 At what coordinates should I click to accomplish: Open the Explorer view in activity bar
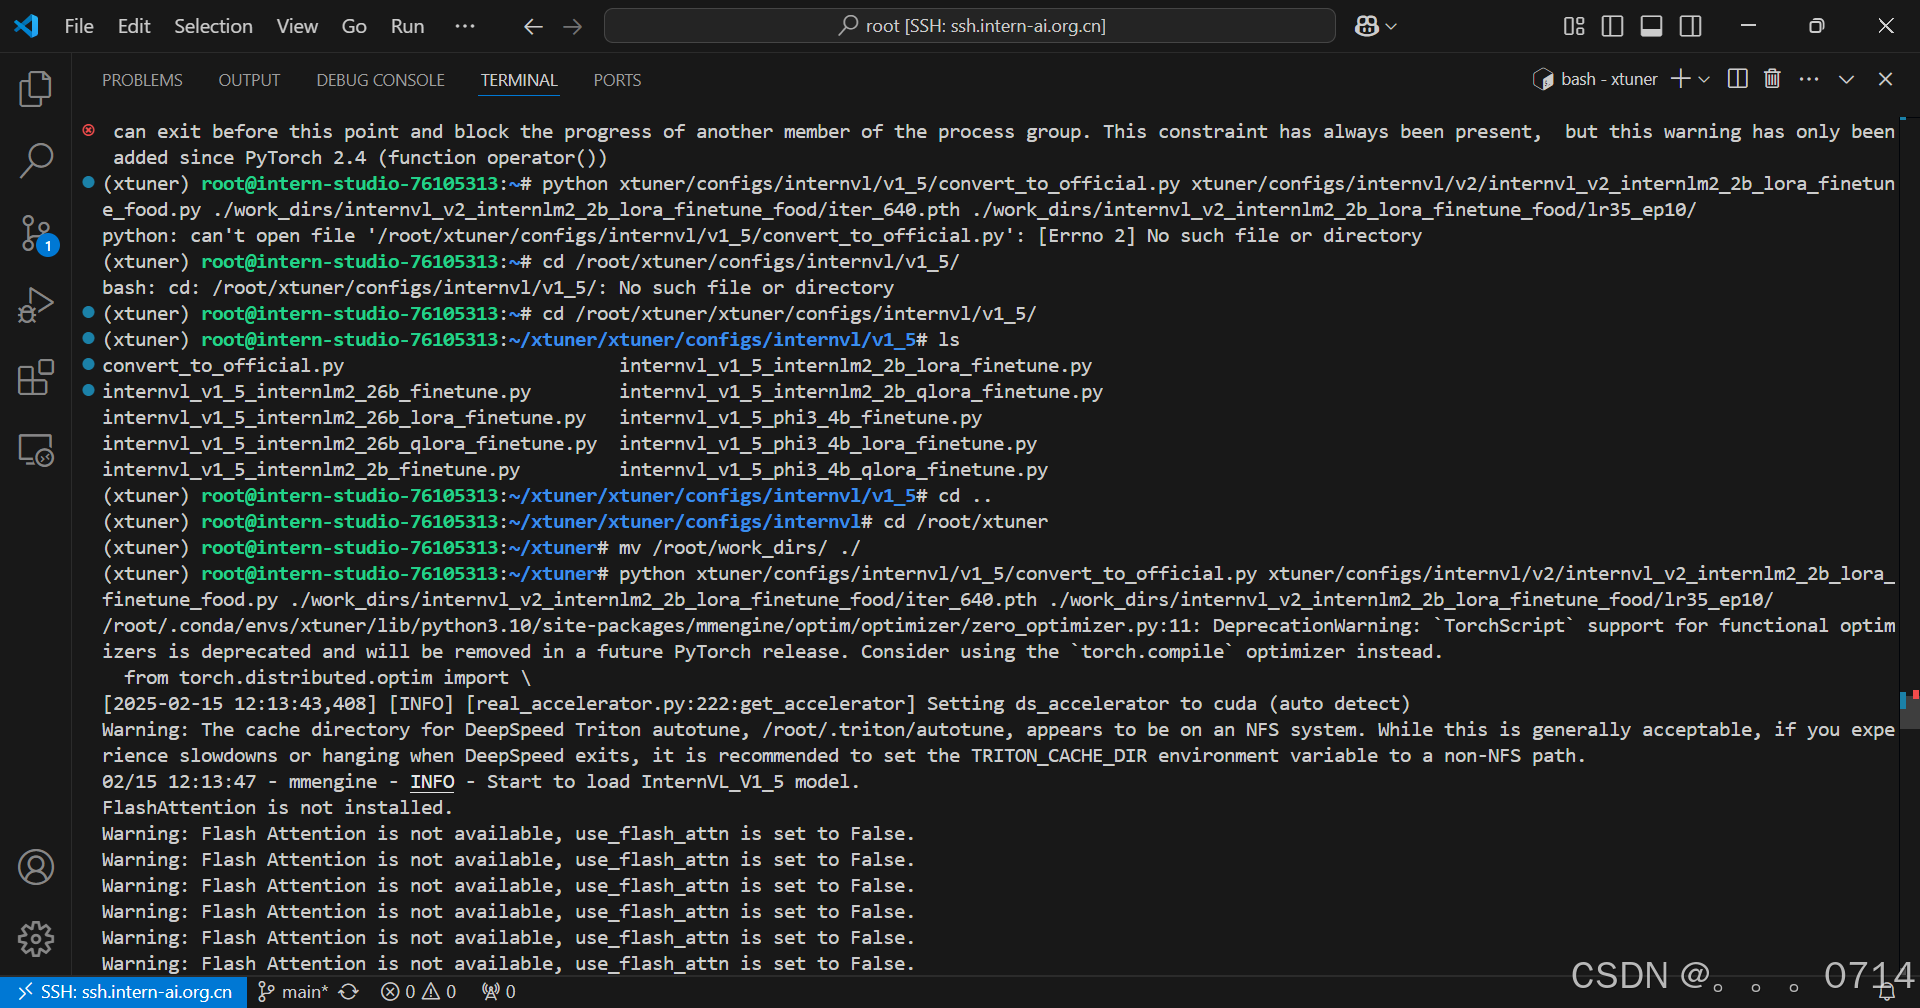pyautogui.click(x=36, y=89)
